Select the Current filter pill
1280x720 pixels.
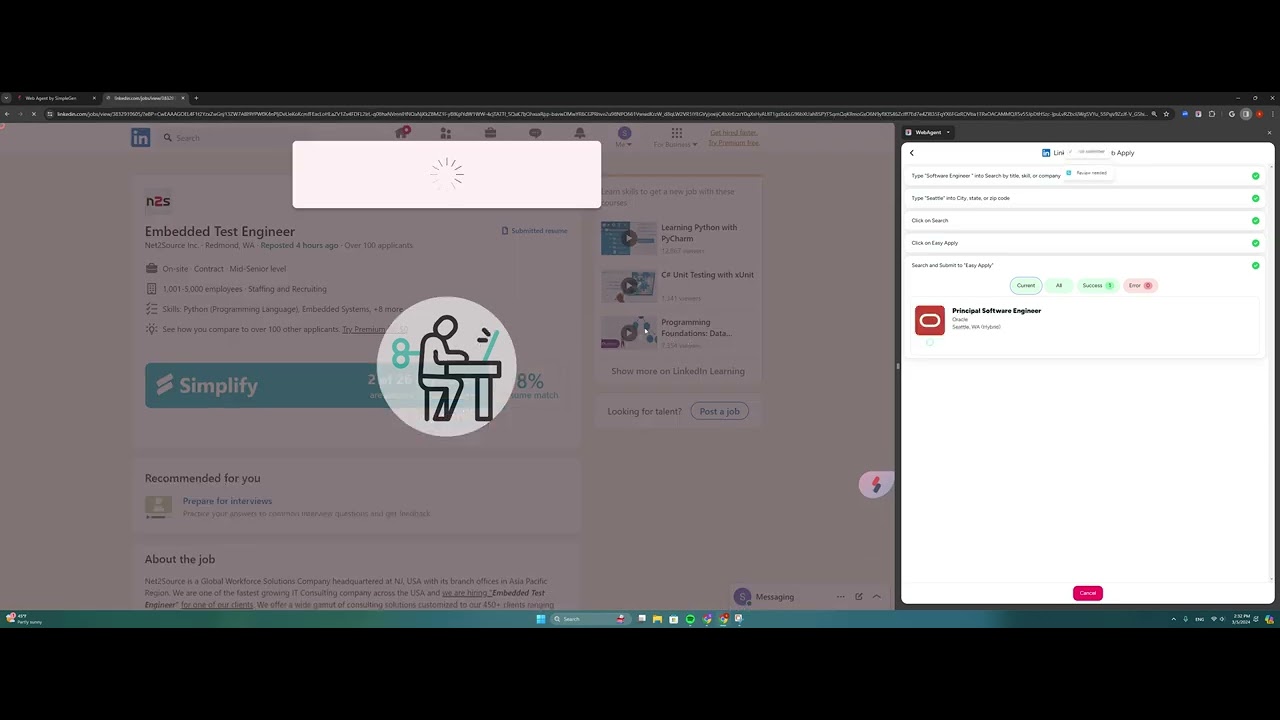point(1026,286)
